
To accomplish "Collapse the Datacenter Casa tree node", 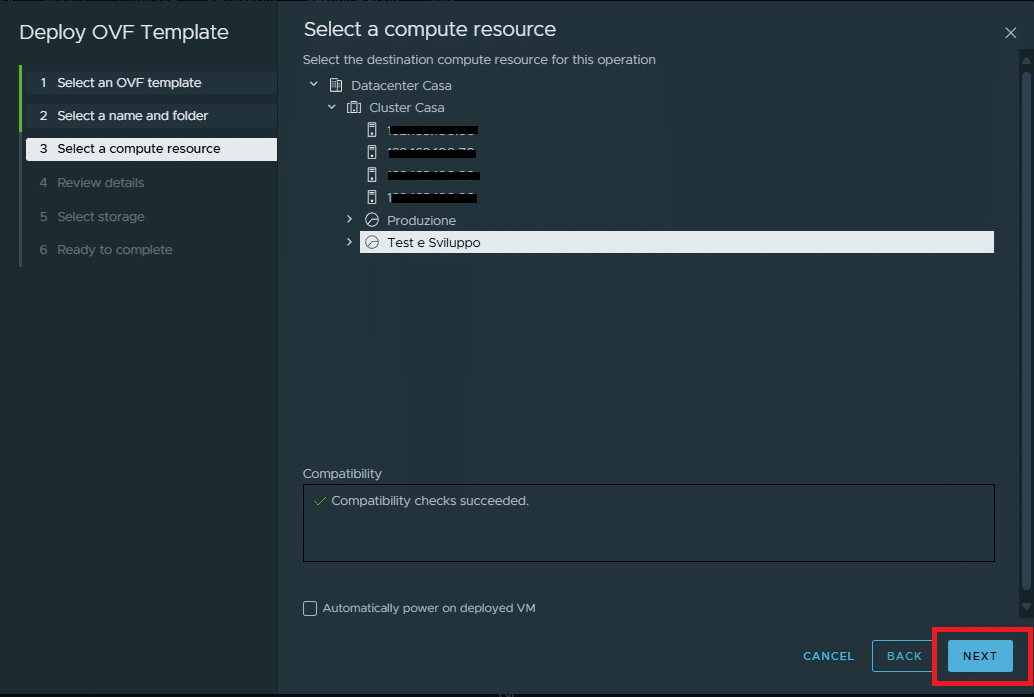I will [314, 86].
